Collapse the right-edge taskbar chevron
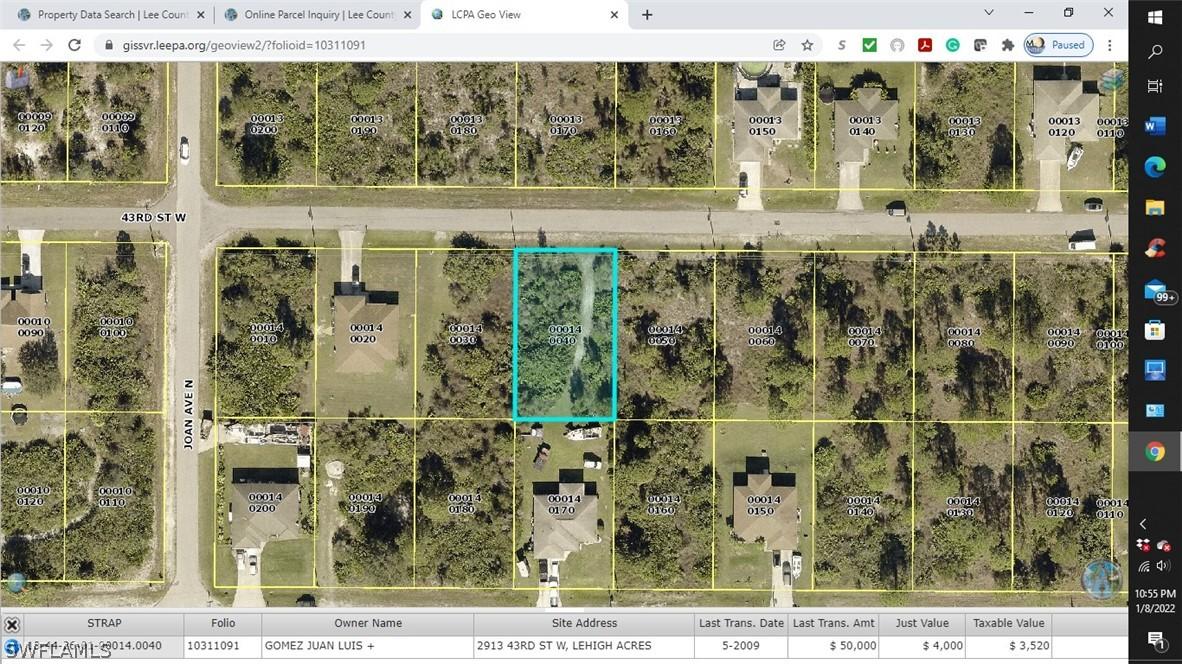The width and height of the screenshot is (1182, 664). point(1143,524)
